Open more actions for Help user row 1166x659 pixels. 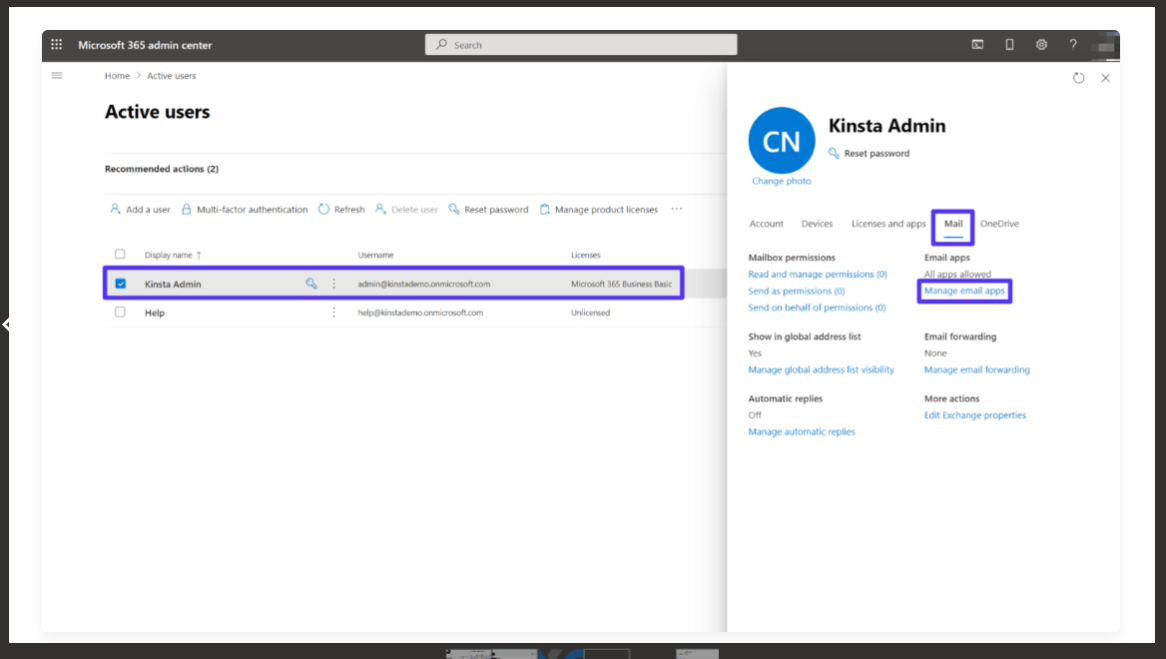[x=334, y=312]
